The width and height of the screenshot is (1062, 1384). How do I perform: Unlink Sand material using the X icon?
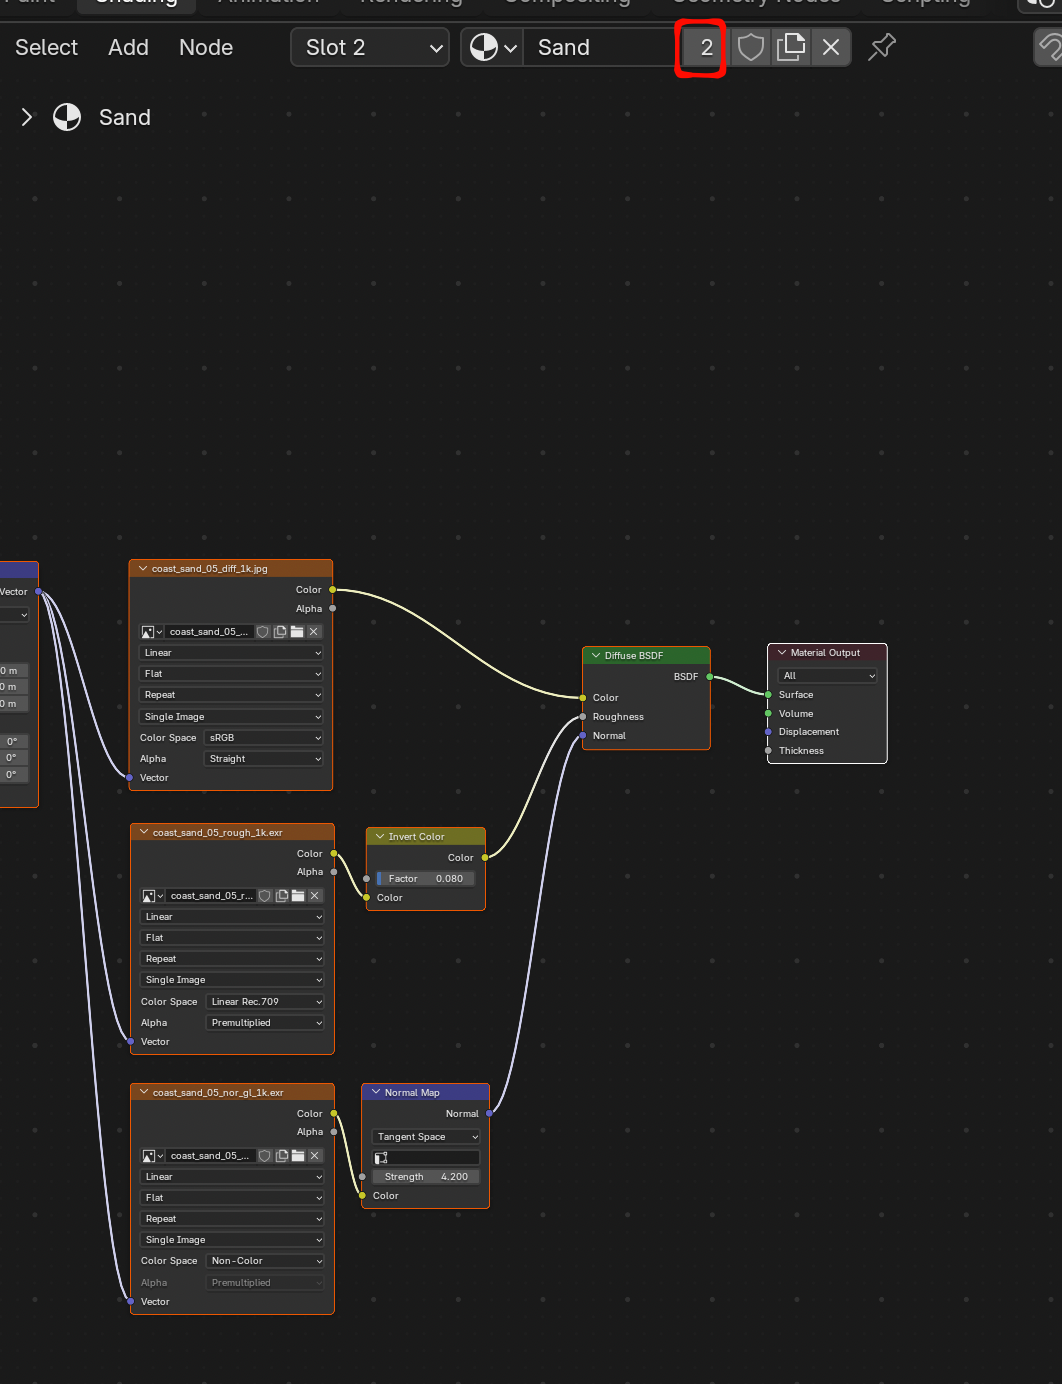831,47
